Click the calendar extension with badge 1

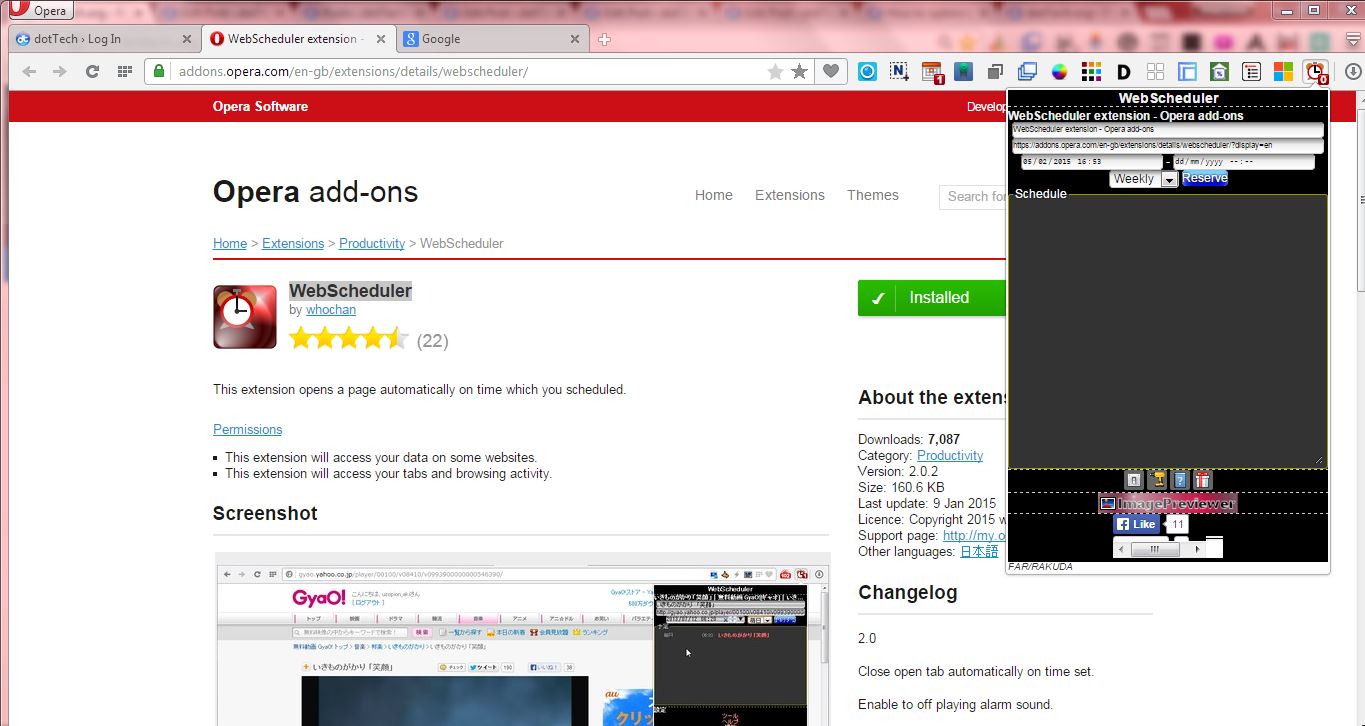(932, 73)
